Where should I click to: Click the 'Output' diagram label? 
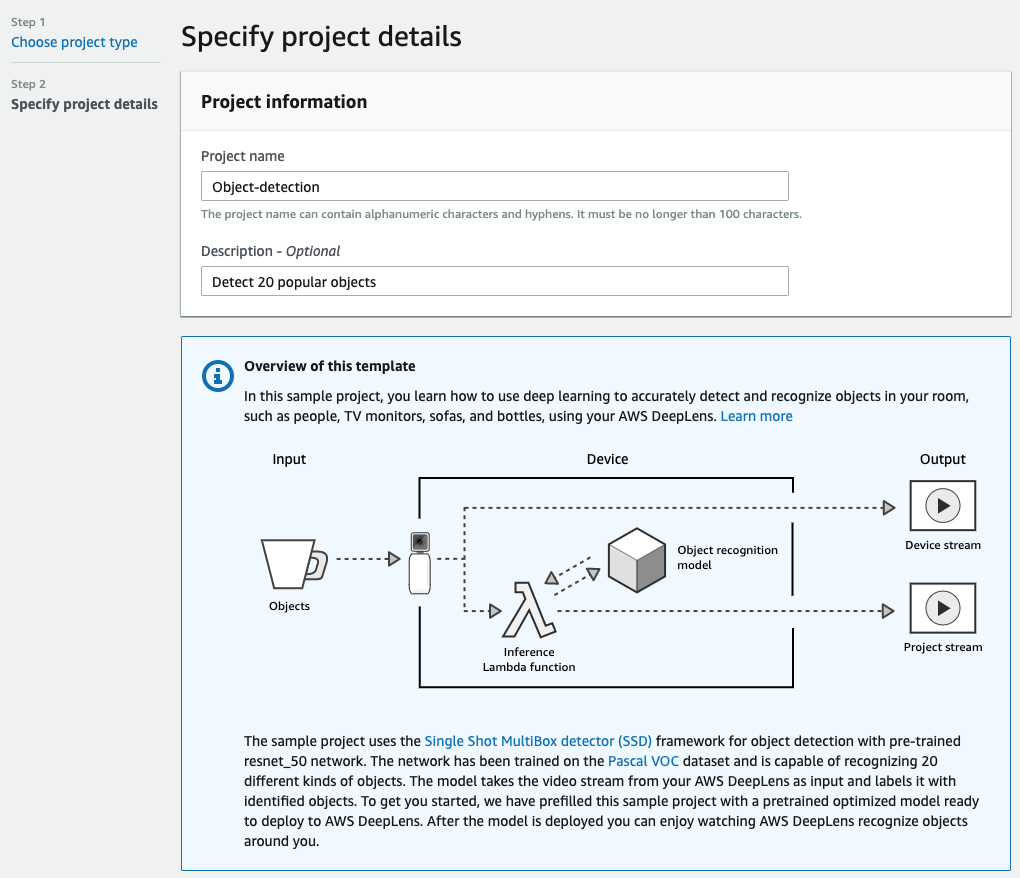(x=943, y=459)
